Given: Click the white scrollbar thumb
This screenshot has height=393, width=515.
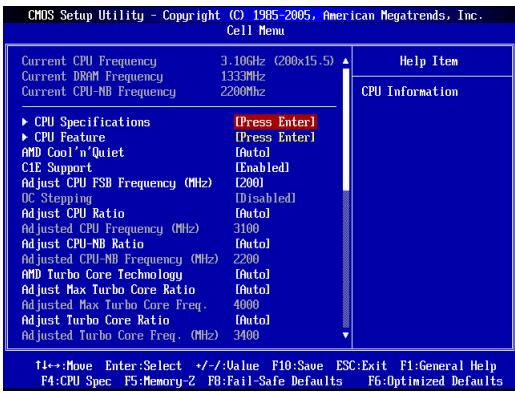Looking at the screenshot, I should [x=346, y=129].
